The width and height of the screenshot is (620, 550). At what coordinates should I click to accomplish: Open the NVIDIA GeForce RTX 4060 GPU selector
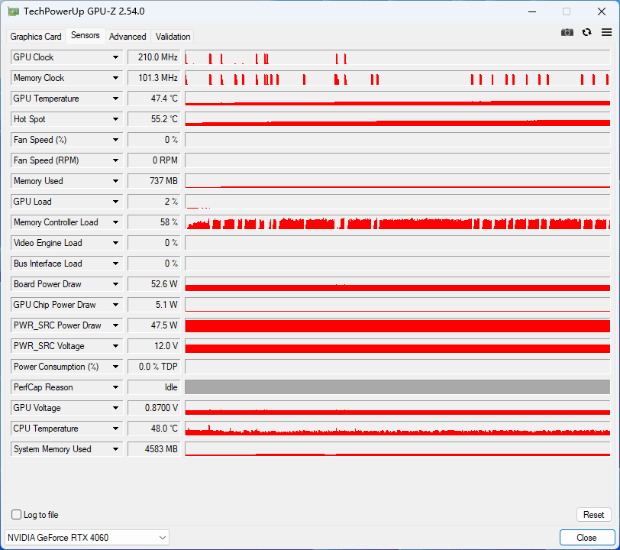tap(87, 537)
